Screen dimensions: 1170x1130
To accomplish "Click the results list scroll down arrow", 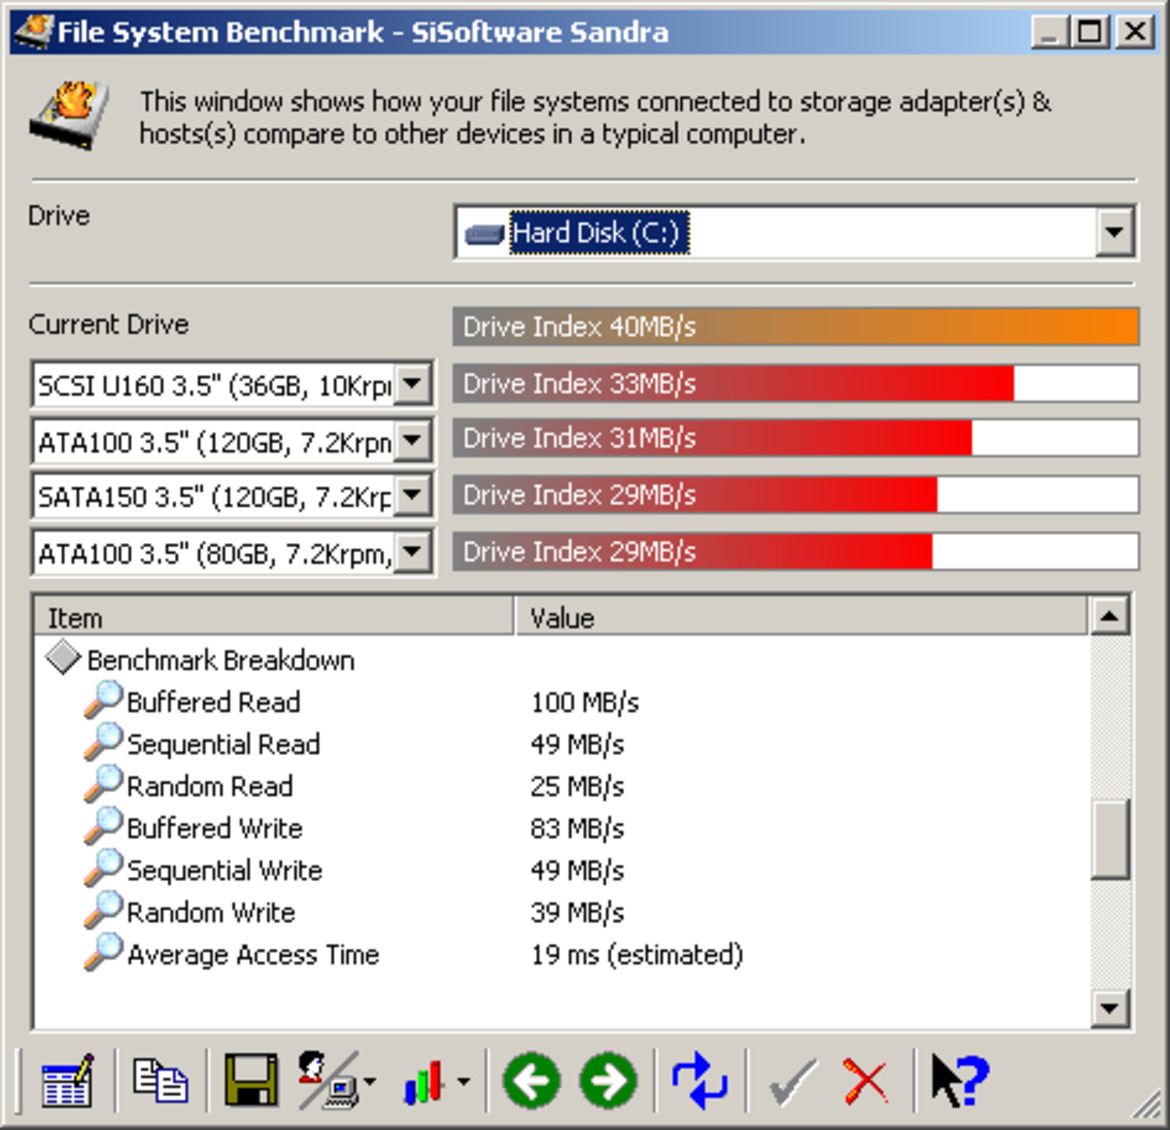I will (x=1110, y=1008).
